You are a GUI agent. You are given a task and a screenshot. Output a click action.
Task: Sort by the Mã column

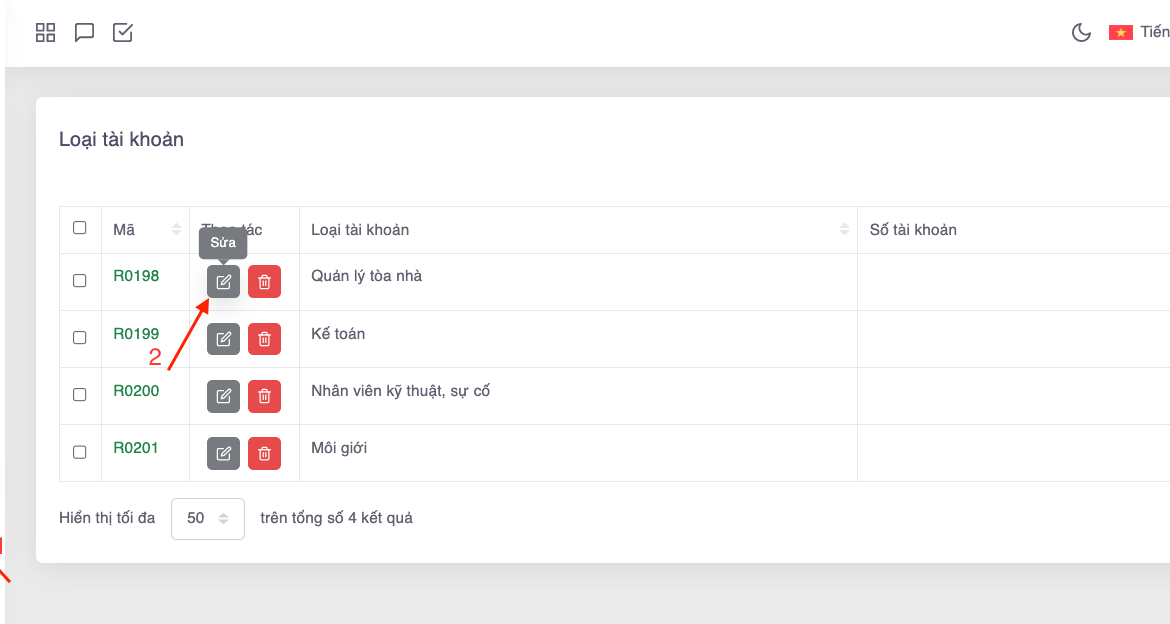point(177,230)
